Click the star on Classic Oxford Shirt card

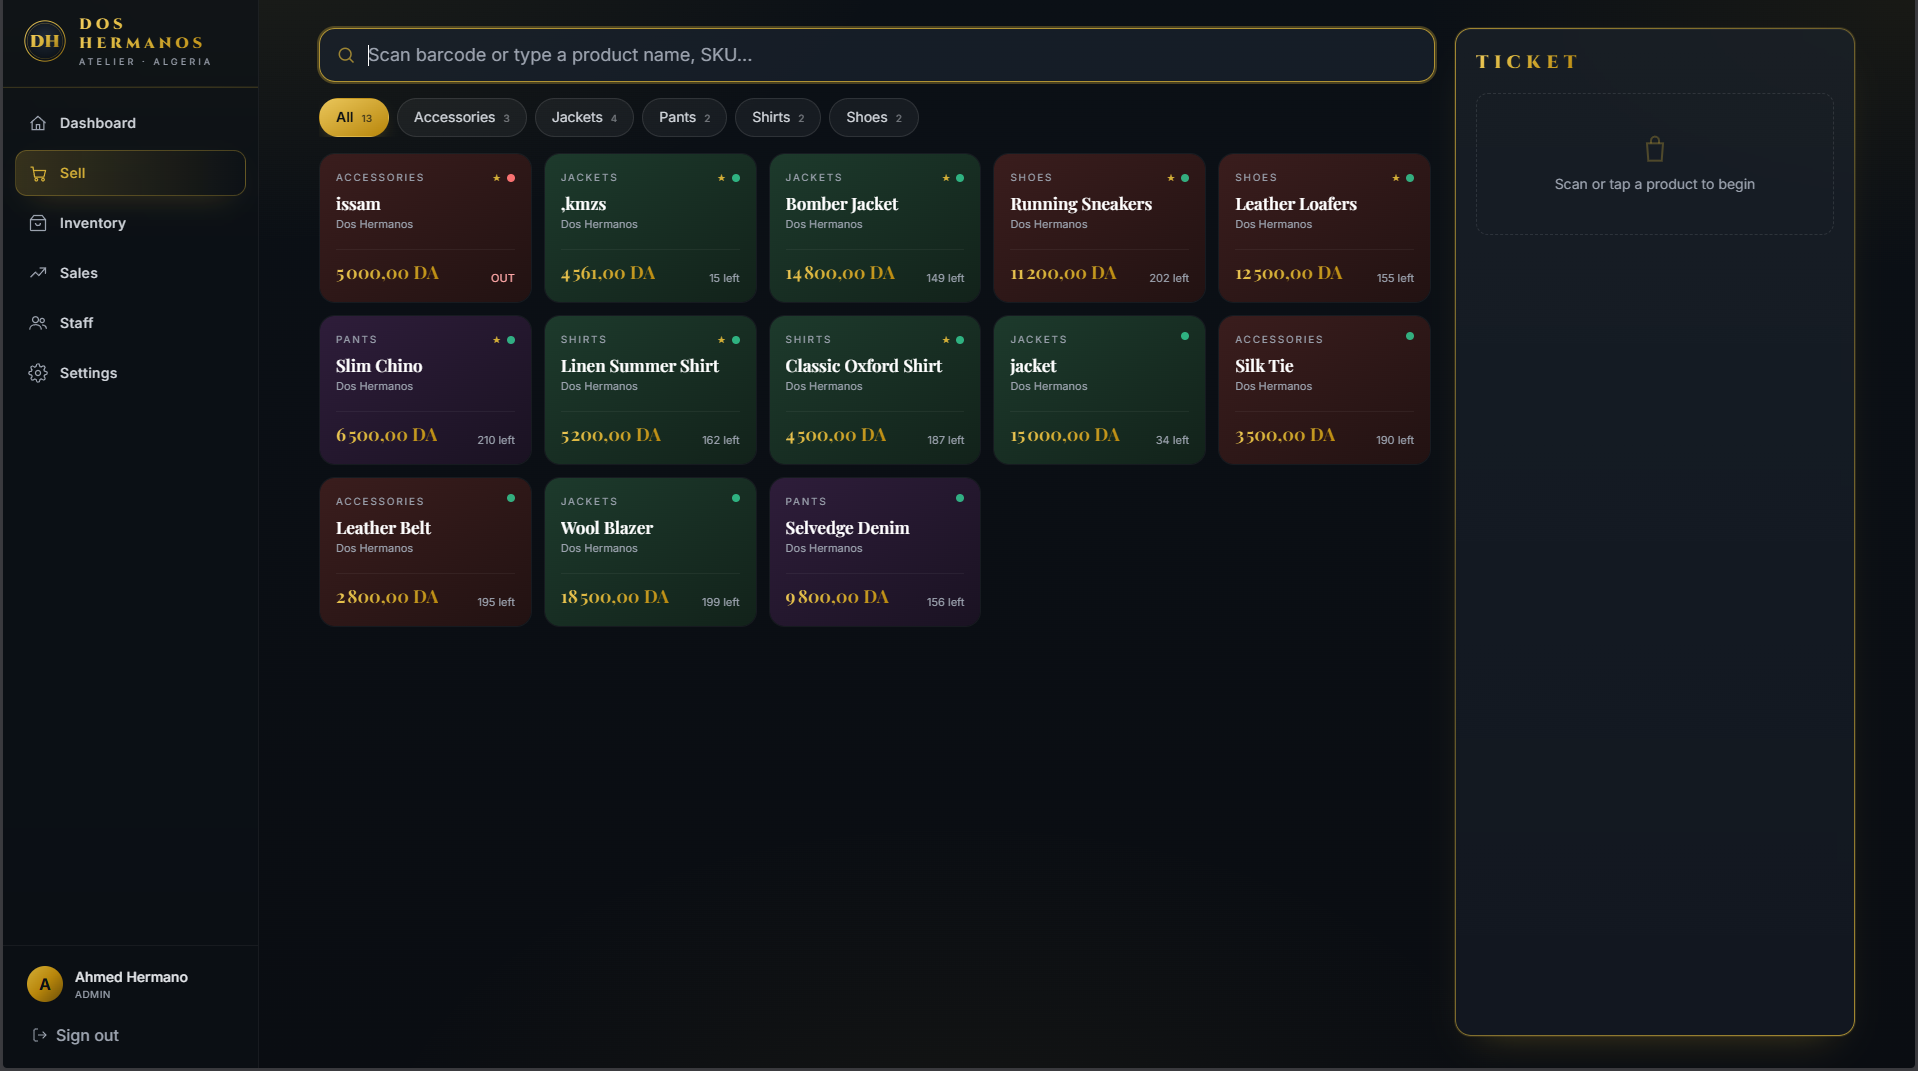click(946, 340)
